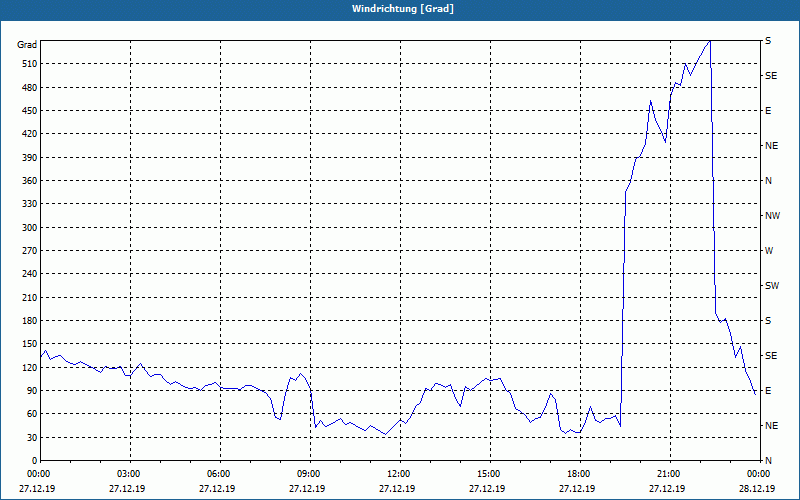
Task: Click the 27.12.19 date under 12:00
Action: pos(397,488)
